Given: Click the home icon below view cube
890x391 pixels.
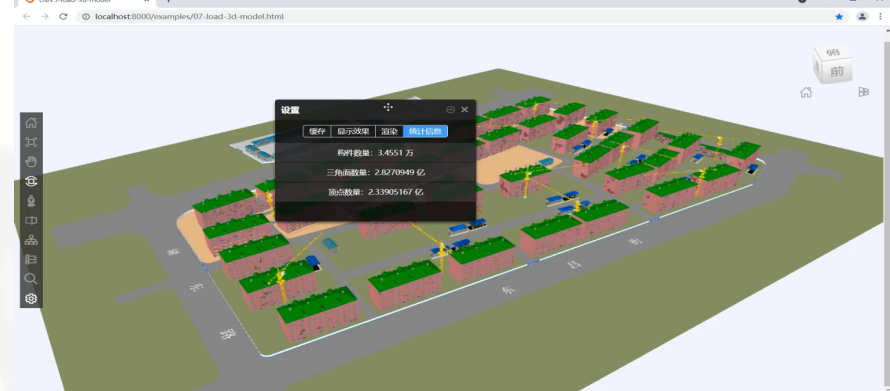Looking at the screenshot, I should coord(805,93).
